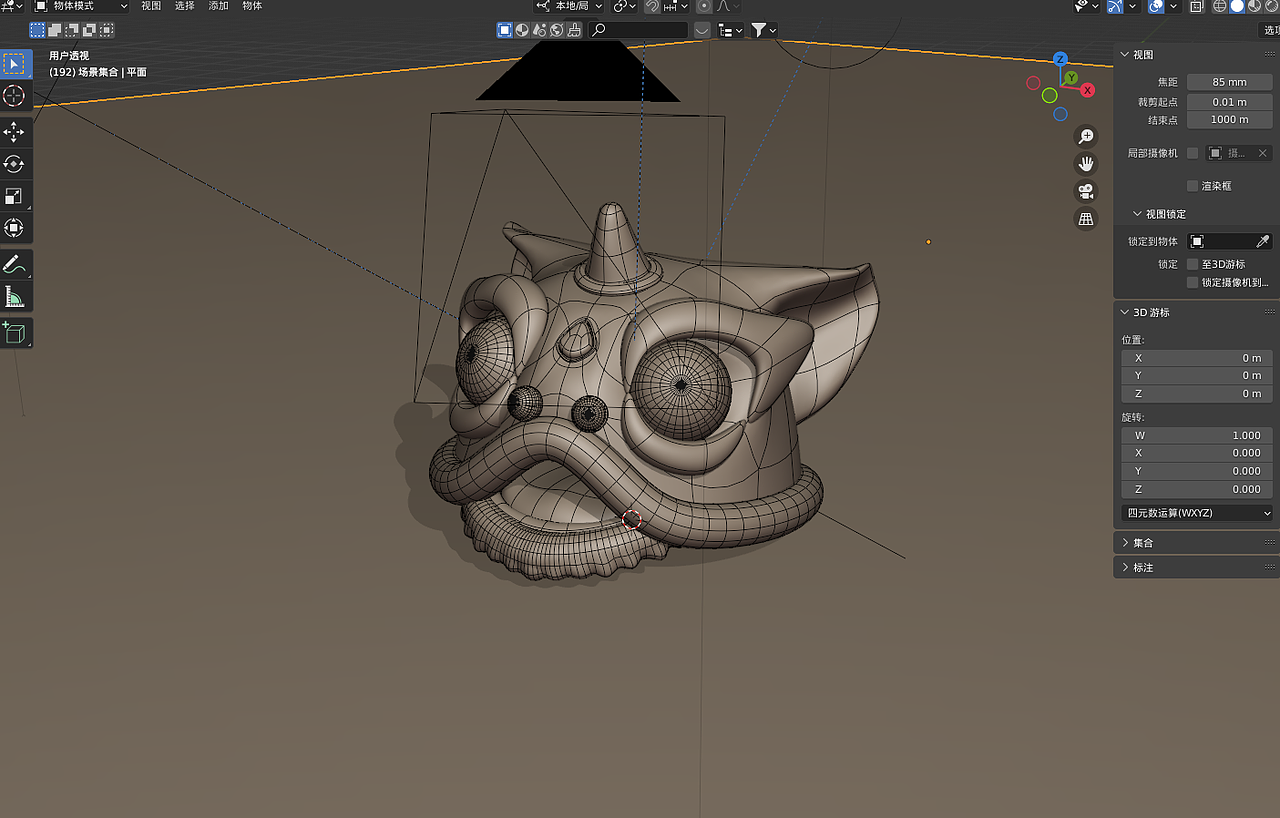
Task: Click the 裁剪起点 0.01 m field
Action: tap(1230, 102)
